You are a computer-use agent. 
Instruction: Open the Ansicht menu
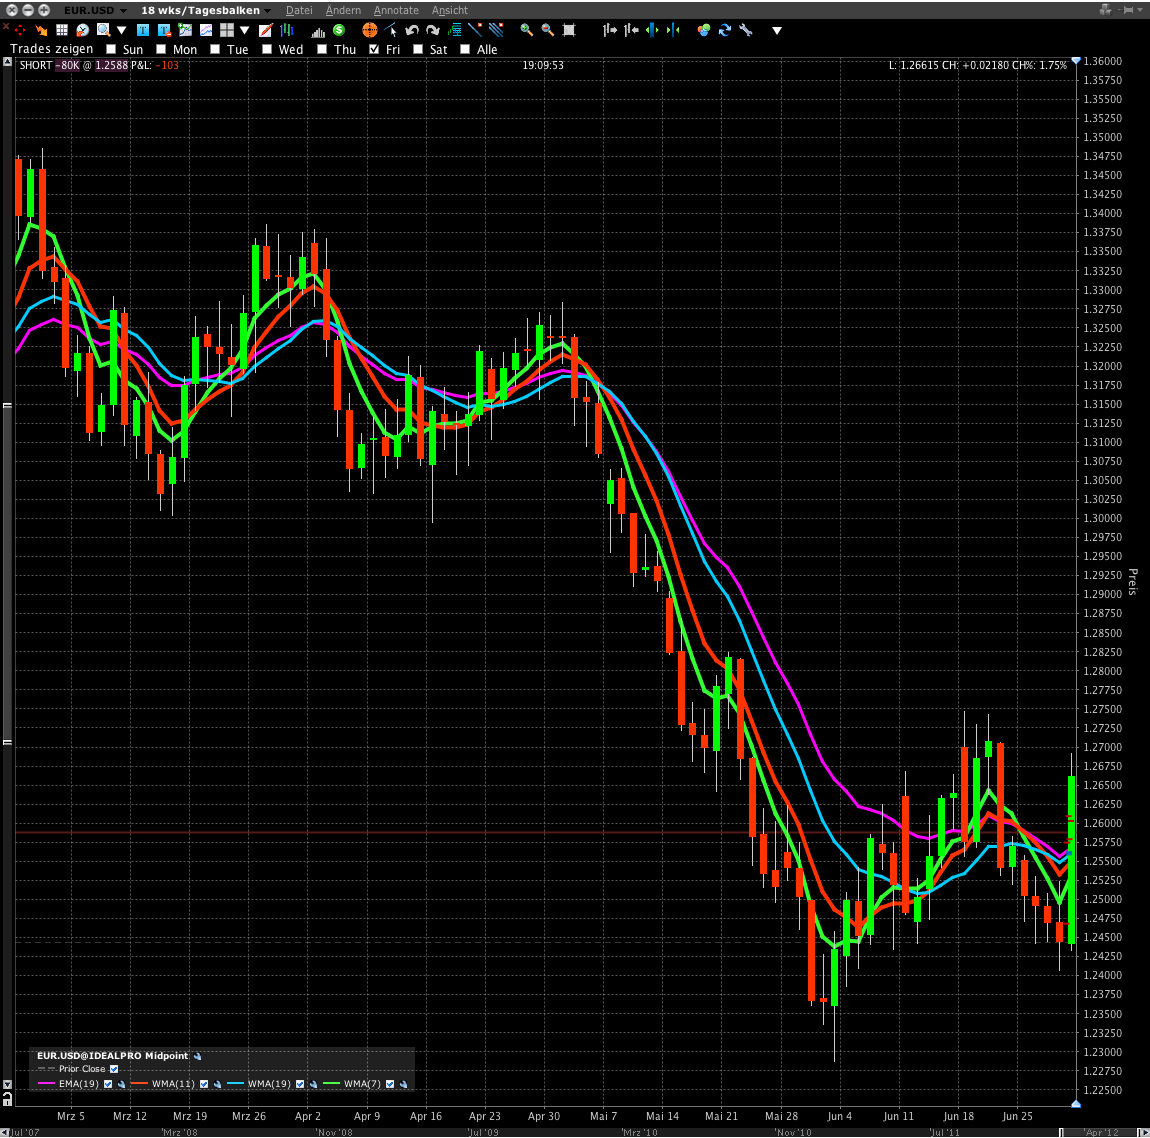450,10
